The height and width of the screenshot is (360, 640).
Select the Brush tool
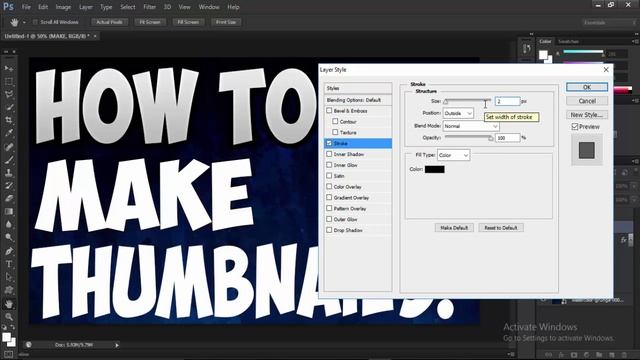coord(9,160)
